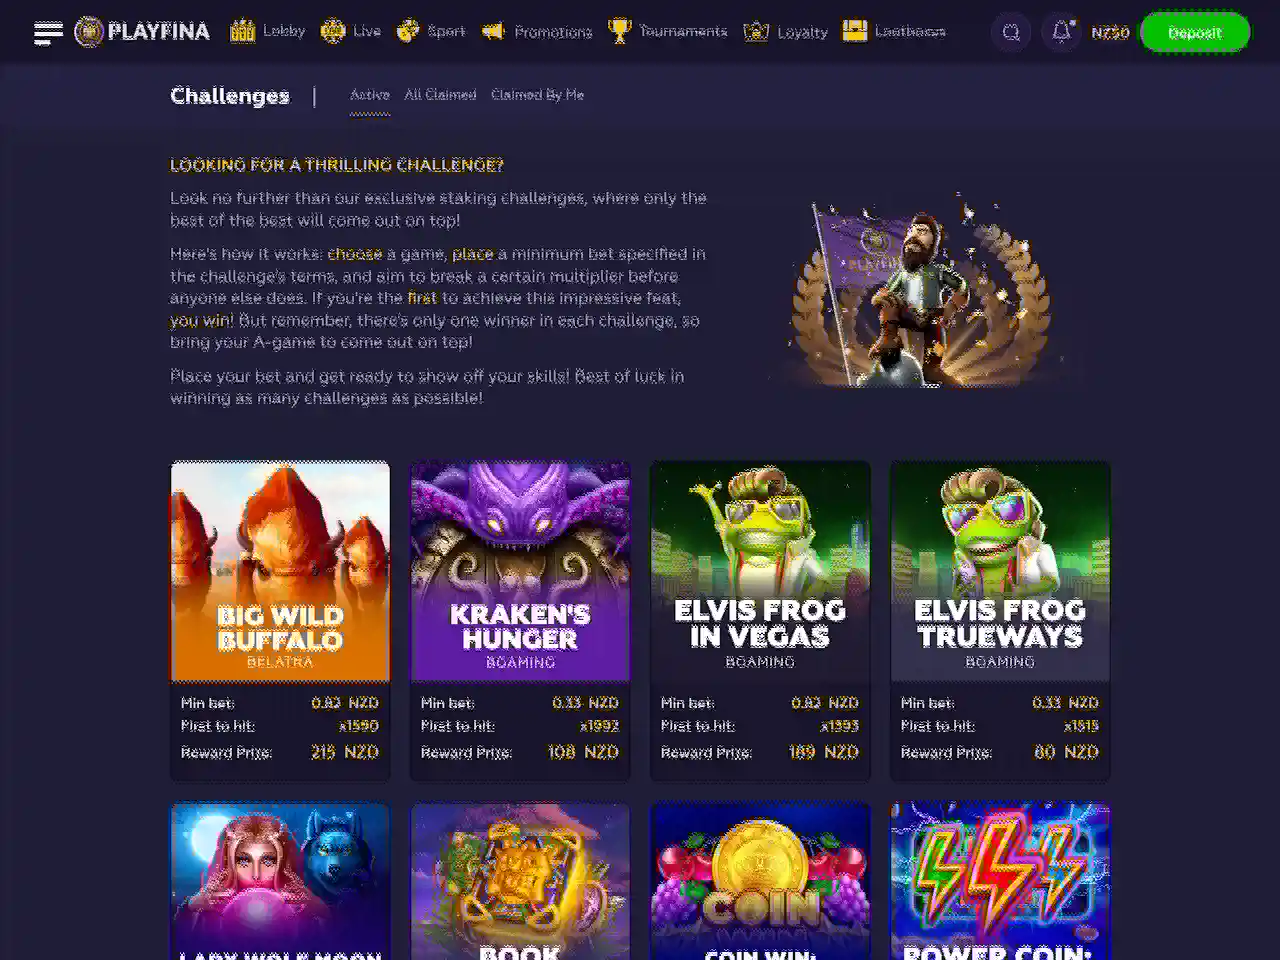Screen dimensions: 1280x960
Task: Click the green Deposit button
Action: pyautogui.click(x=1195, y=32)
